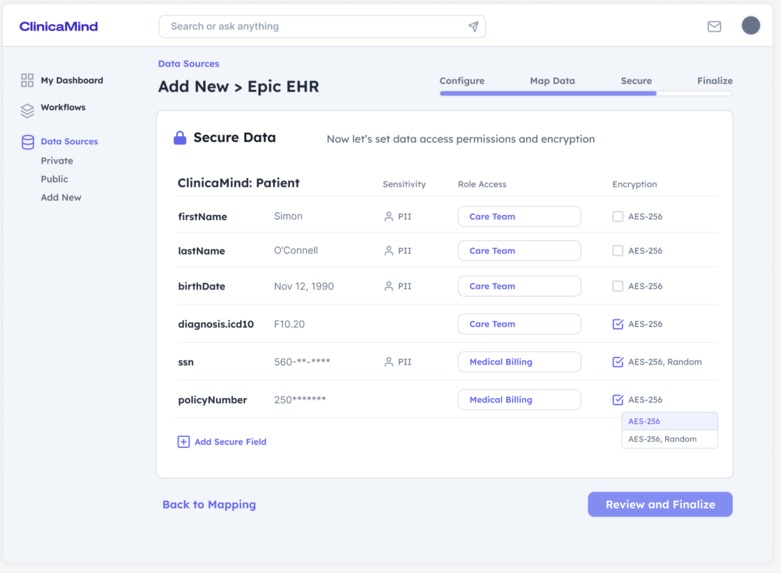
Task: Go to the Secure step tab
Action: (x=636, y=81)
